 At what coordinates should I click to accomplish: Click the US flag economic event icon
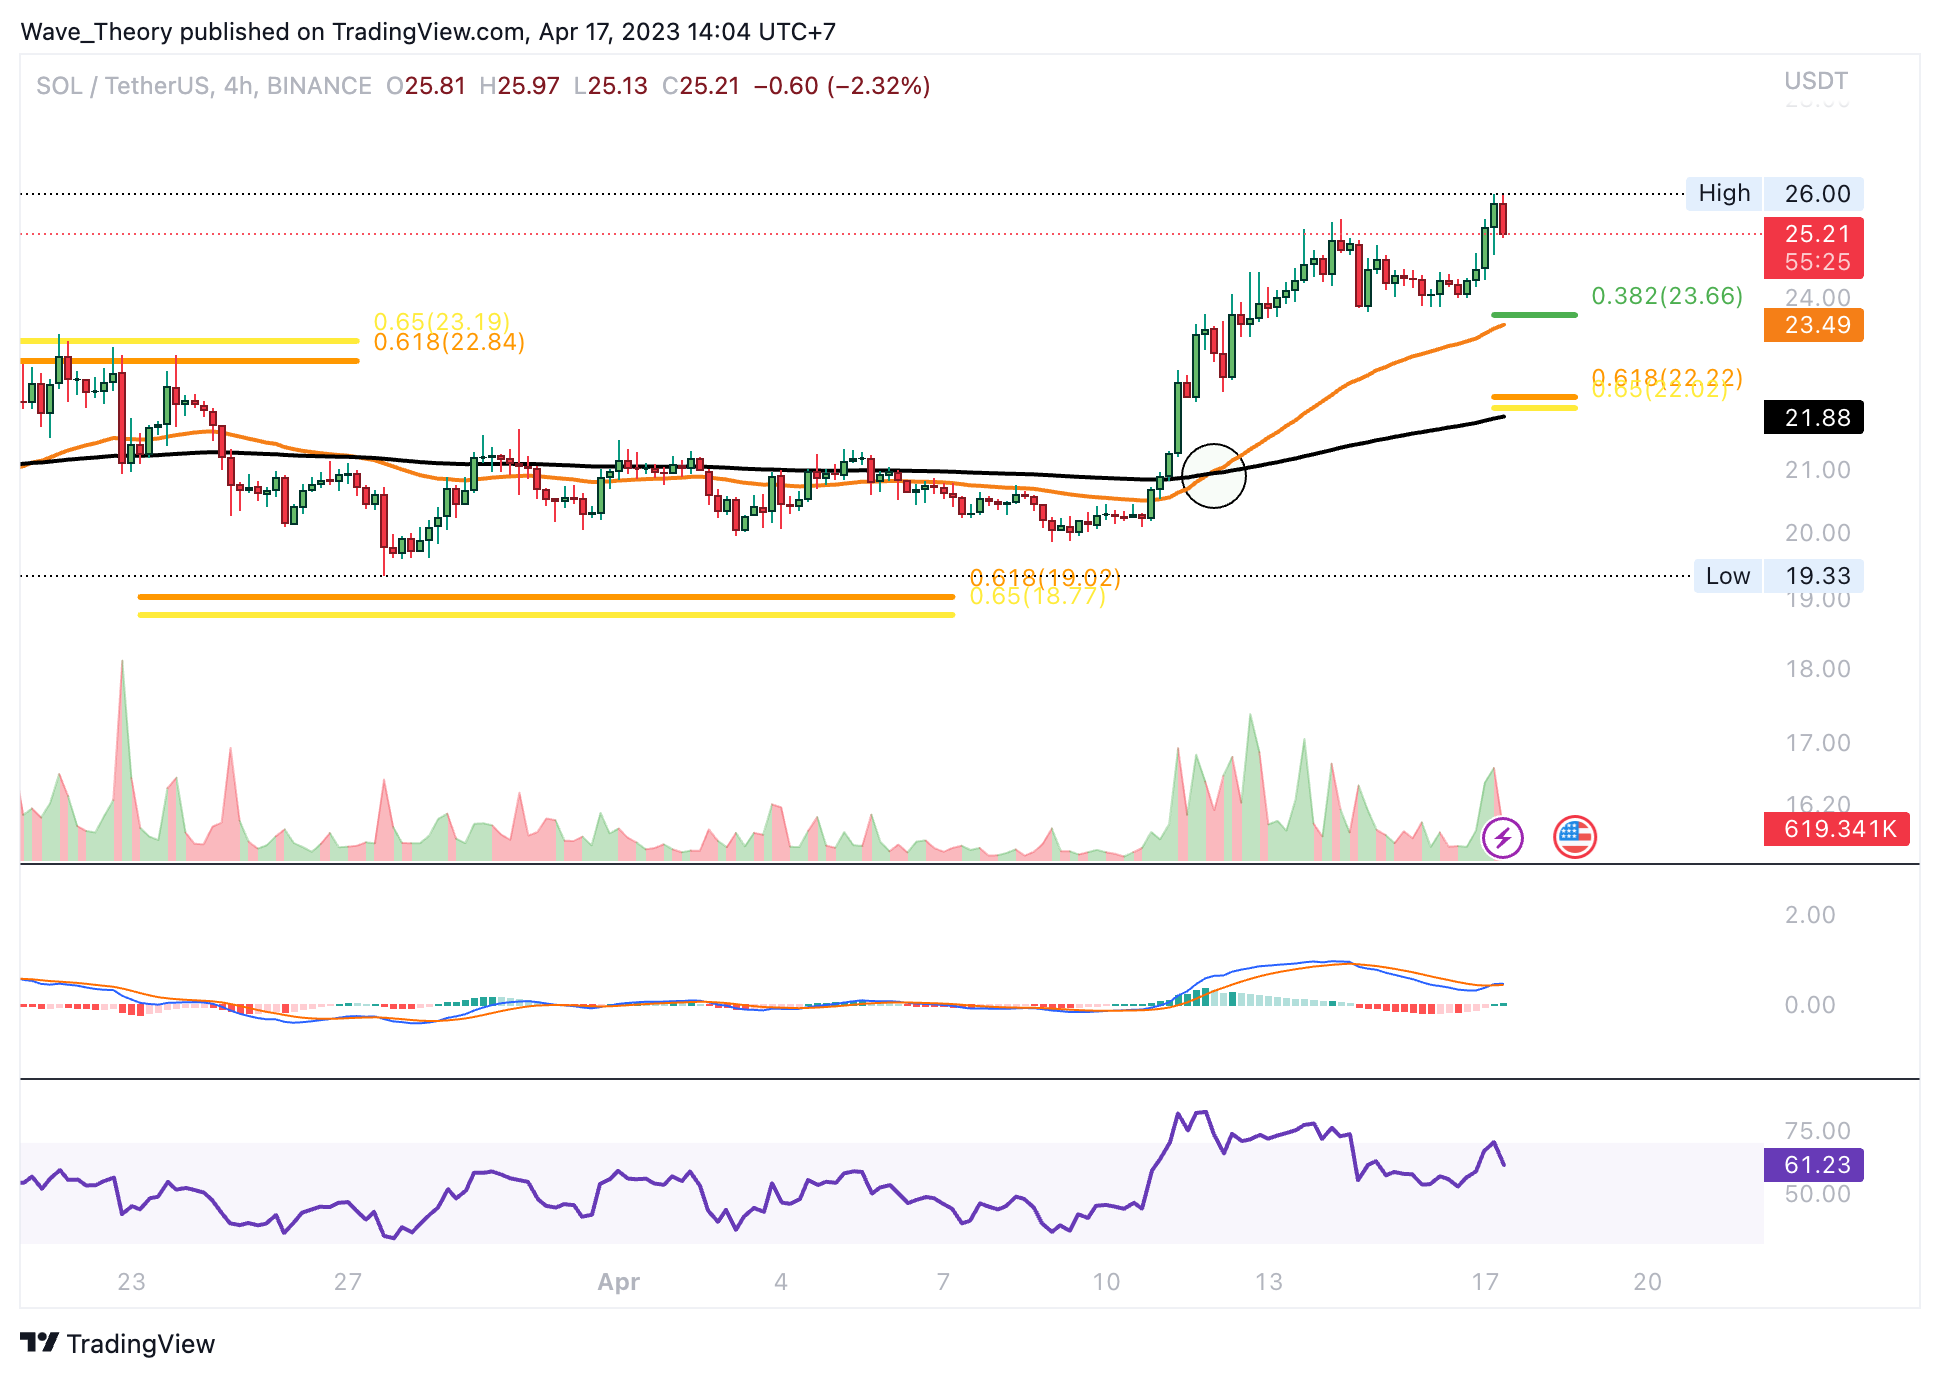tap(1574, 837)
